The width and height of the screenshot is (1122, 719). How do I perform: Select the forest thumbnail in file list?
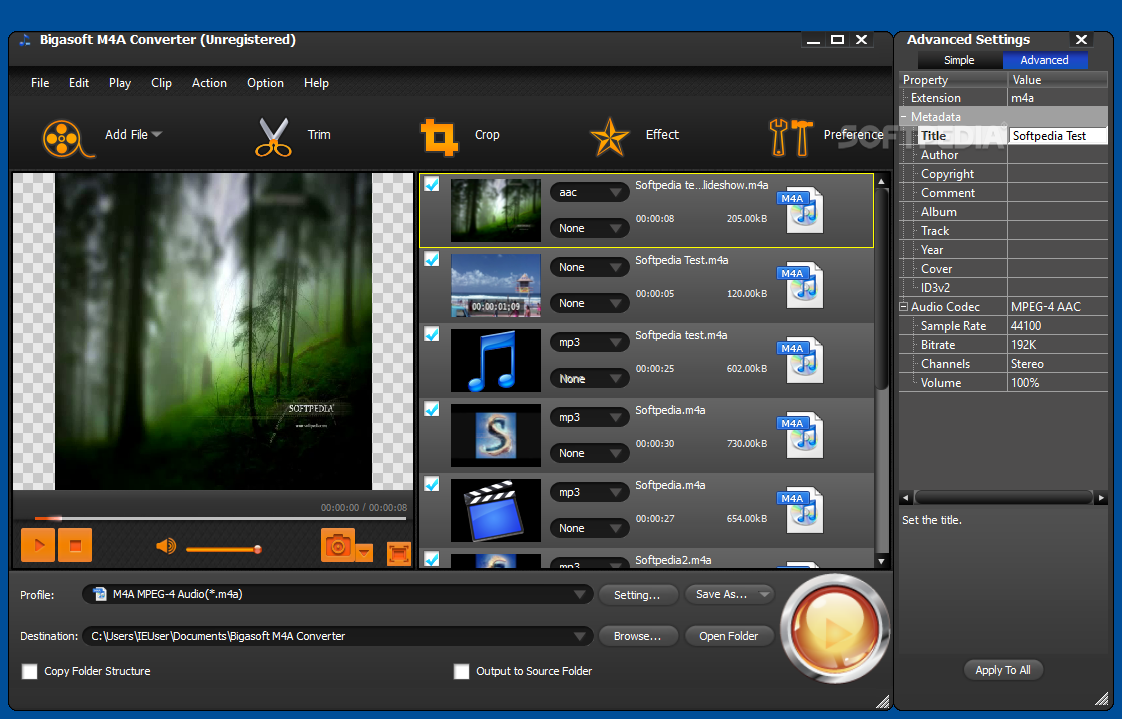tap(496, 210)
